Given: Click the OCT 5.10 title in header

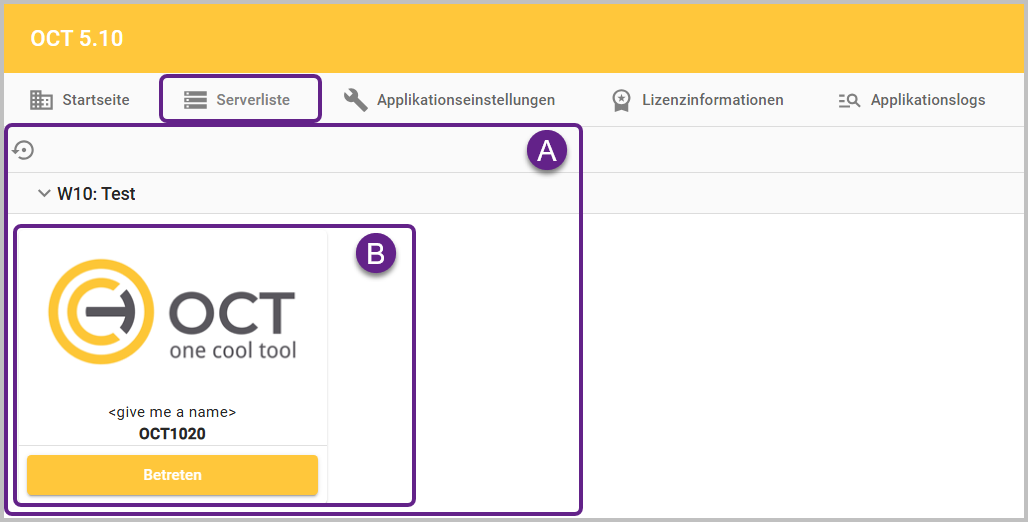Looking at the screenshot, I should [x=77, y=39].
